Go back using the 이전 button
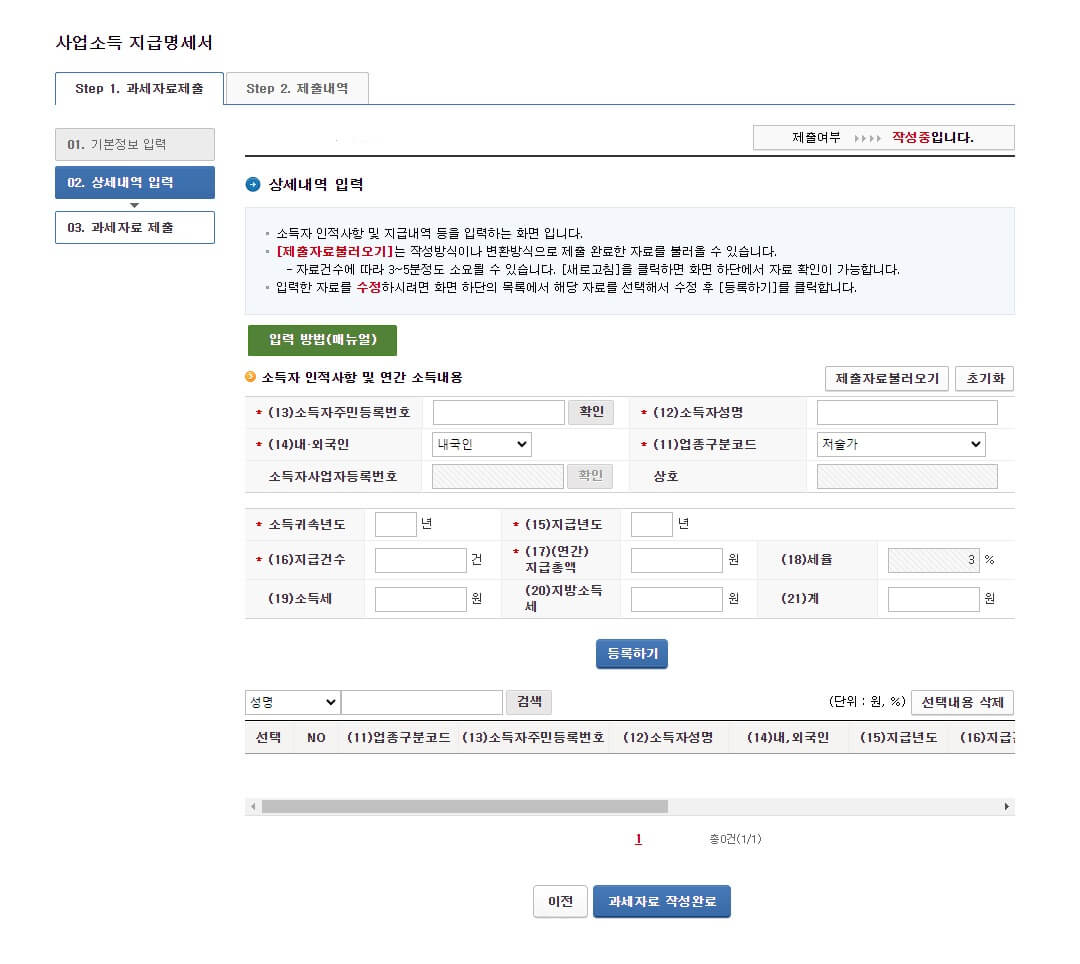The width and height of the screenshot is (1080, 964). [560, 901]
